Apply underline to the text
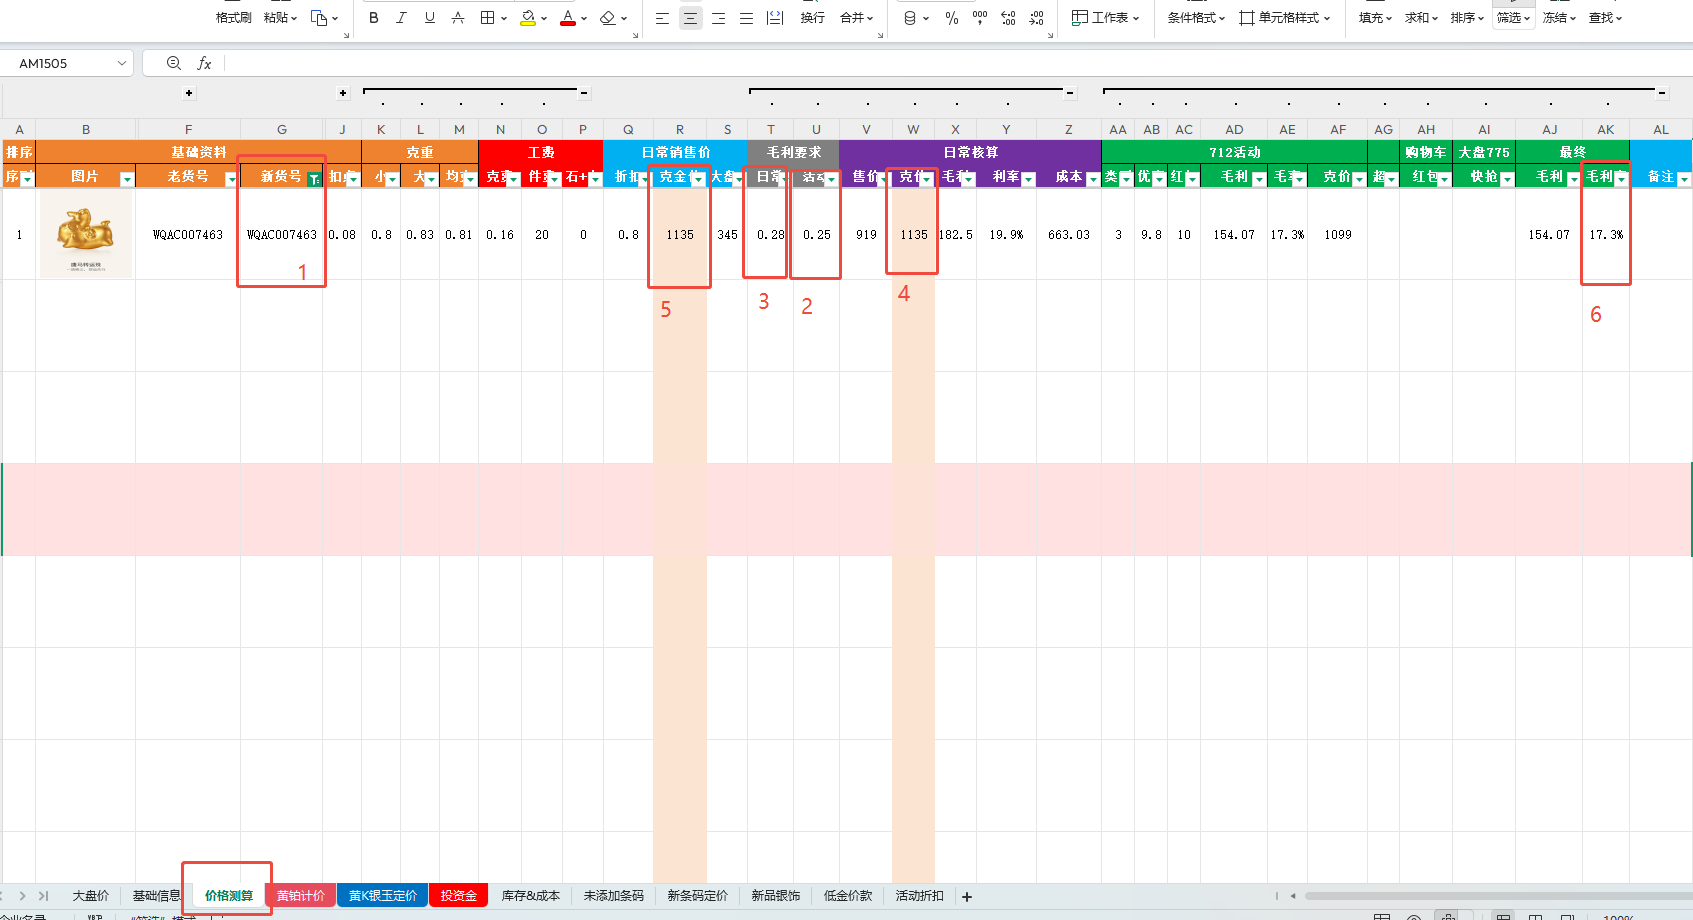Screen dimensions: 1693x920 pos(429,18)
